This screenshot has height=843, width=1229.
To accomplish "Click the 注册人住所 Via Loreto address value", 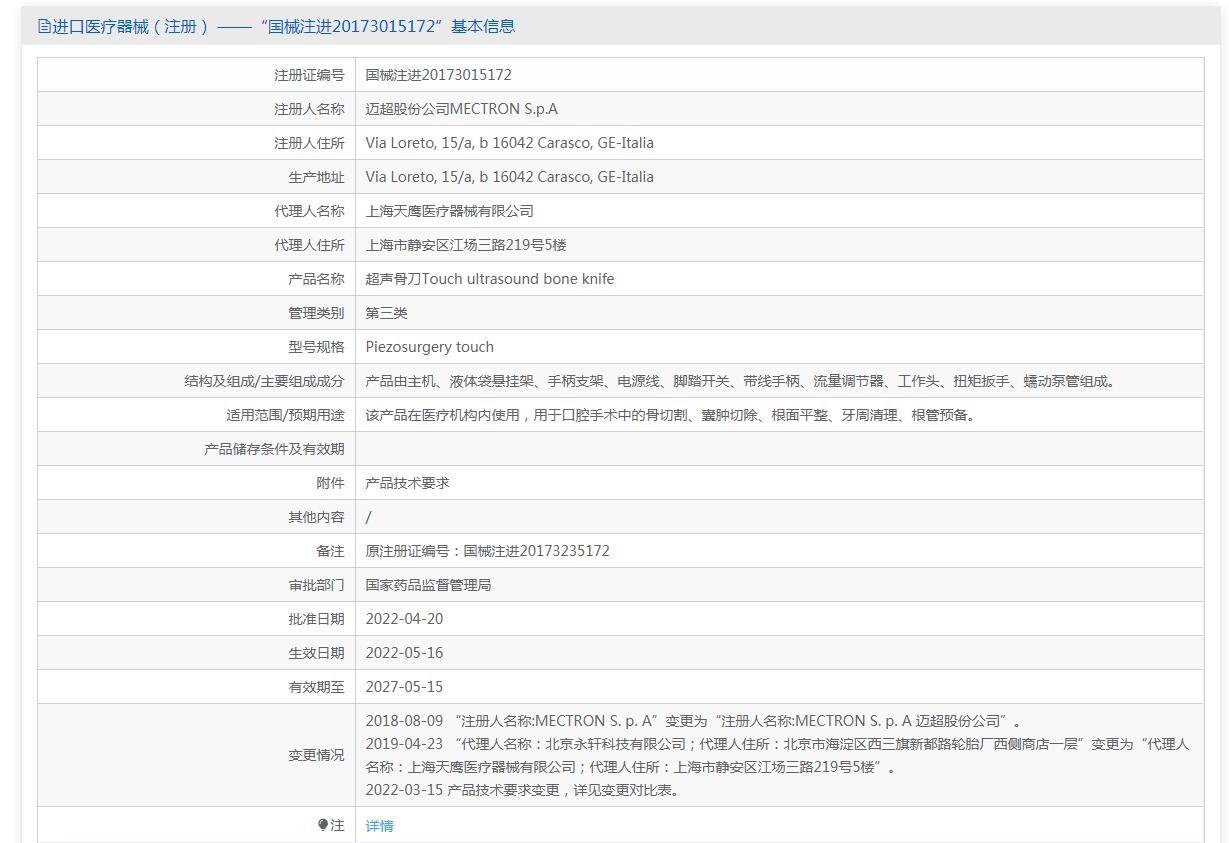I will [509, 143].
